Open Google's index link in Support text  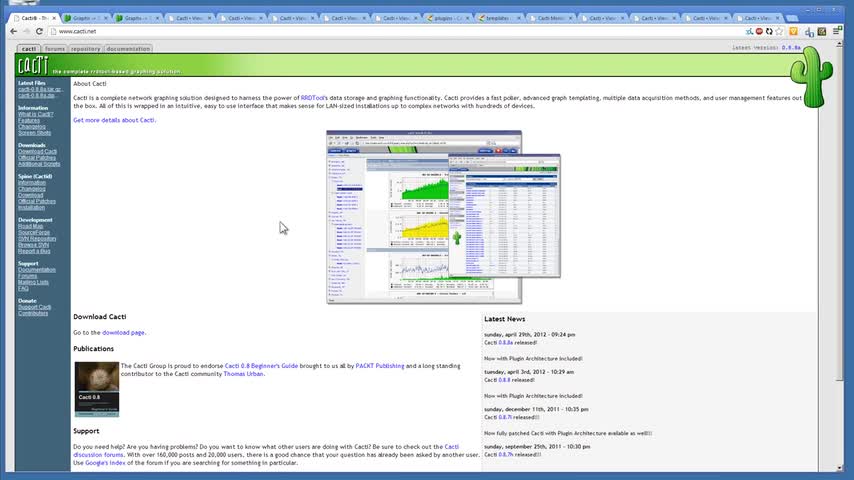pos(105,463)
